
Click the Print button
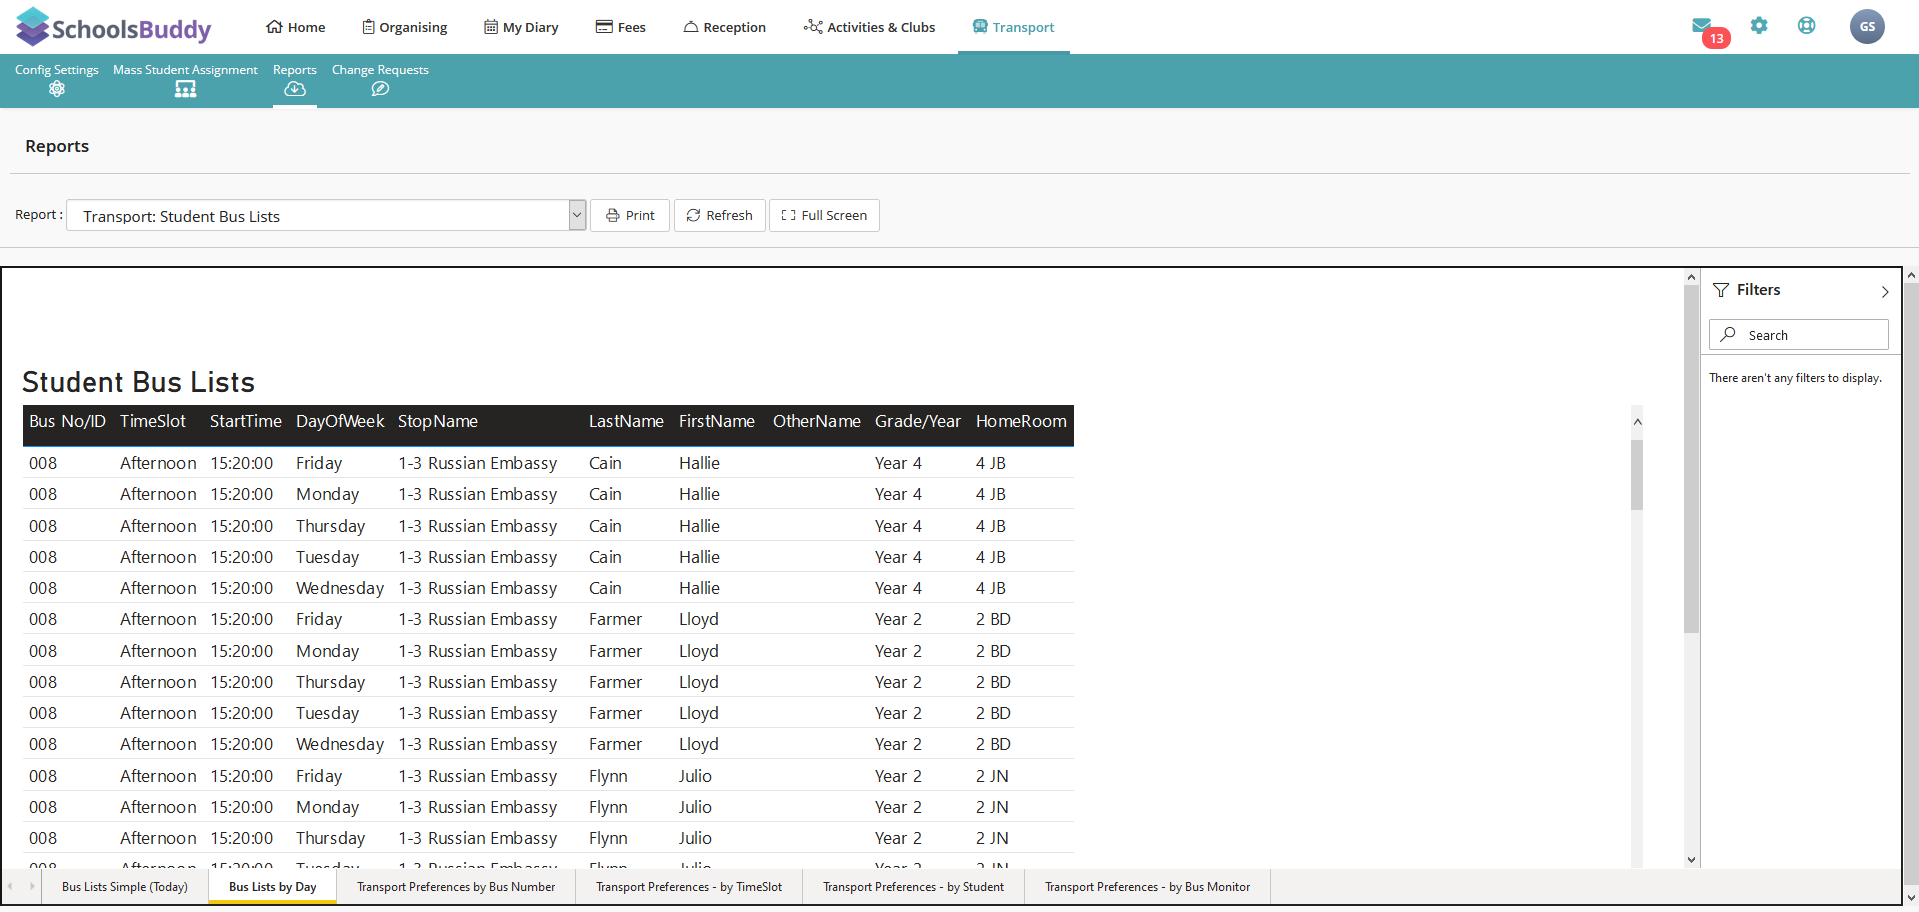(x=630, y=215)
